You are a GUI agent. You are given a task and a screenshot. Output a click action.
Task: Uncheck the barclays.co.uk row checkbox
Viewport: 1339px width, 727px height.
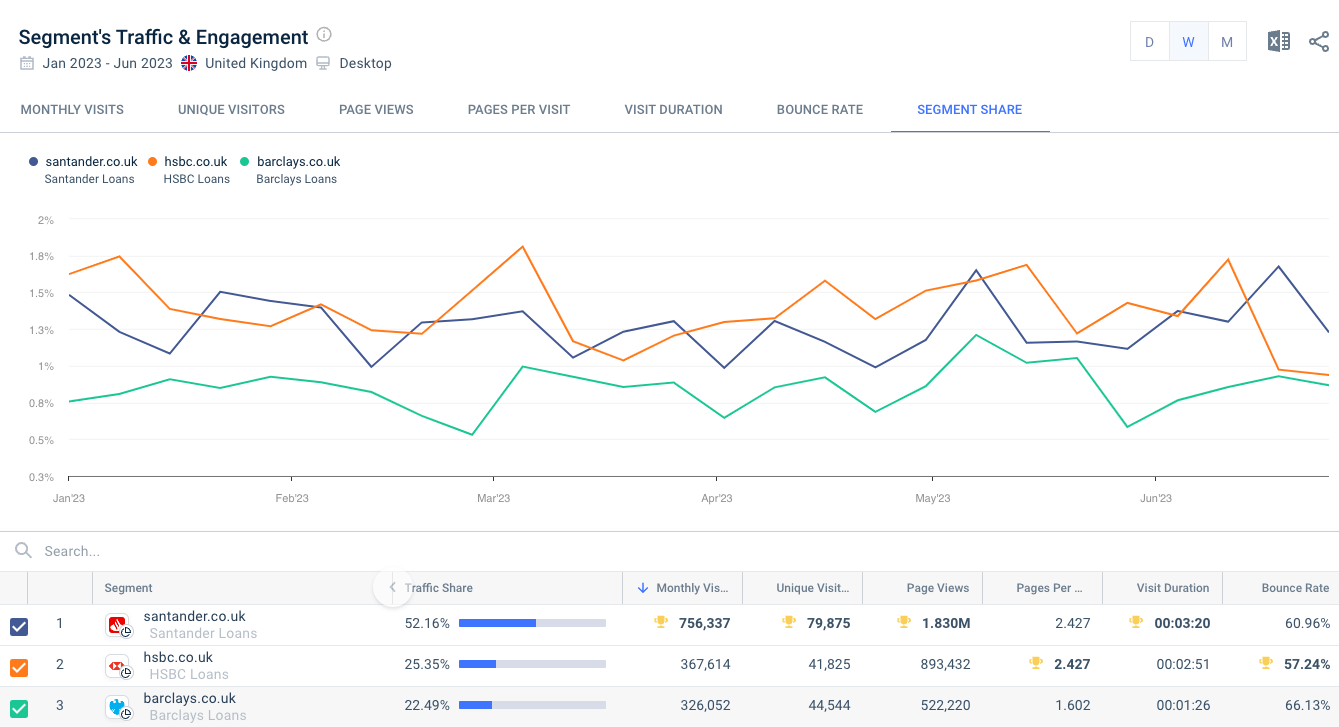coord(19,708)
